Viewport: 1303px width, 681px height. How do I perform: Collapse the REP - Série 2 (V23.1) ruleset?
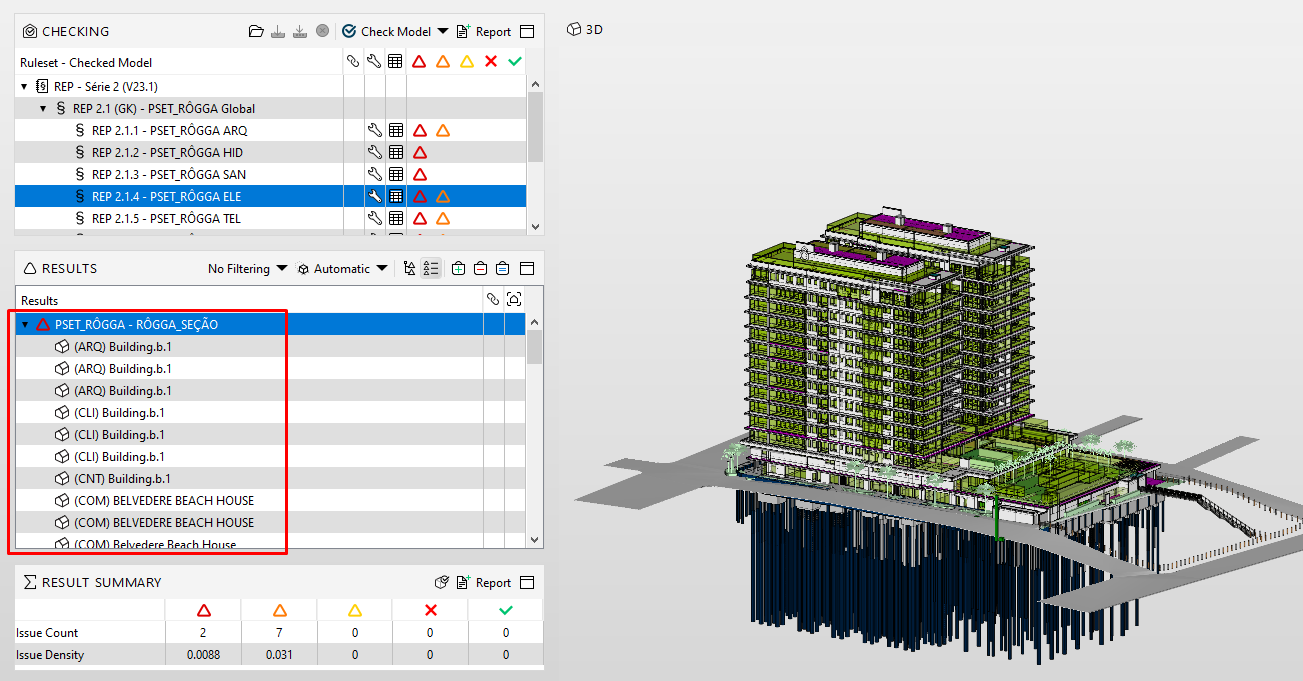coord(24,87)
